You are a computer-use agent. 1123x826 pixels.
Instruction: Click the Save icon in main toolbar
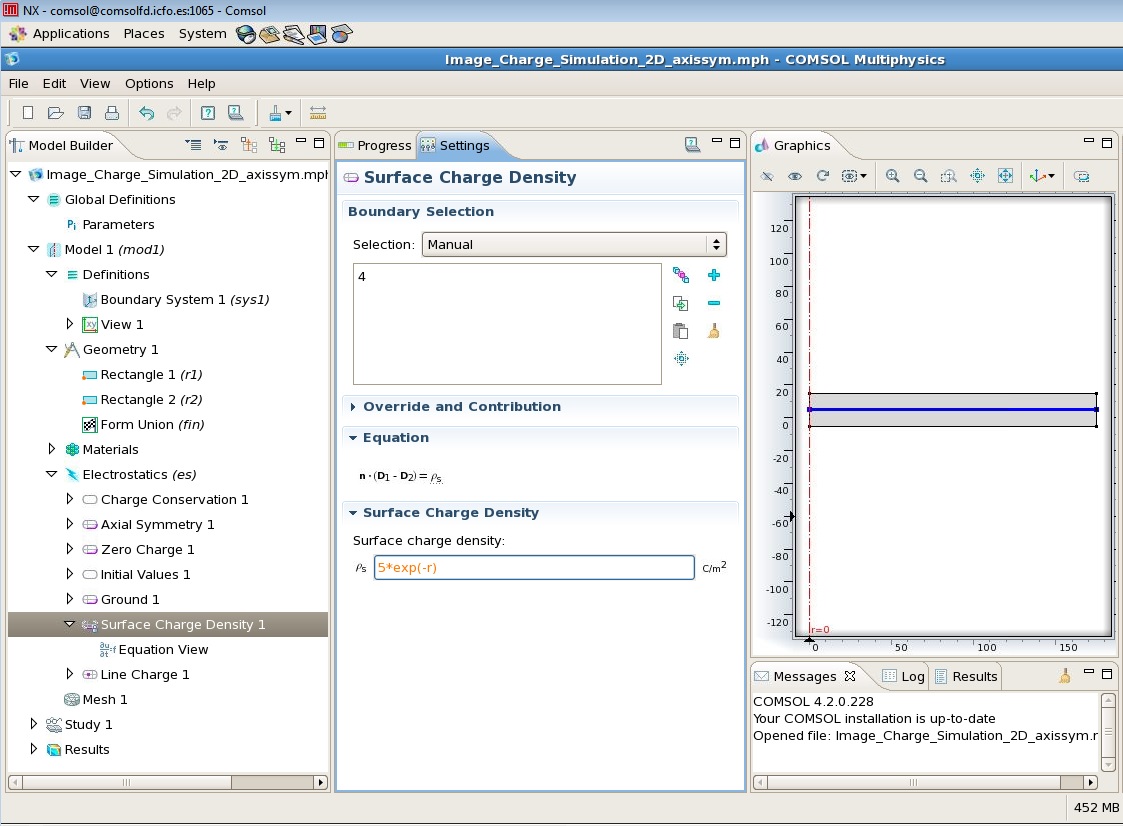click(85, 113)
